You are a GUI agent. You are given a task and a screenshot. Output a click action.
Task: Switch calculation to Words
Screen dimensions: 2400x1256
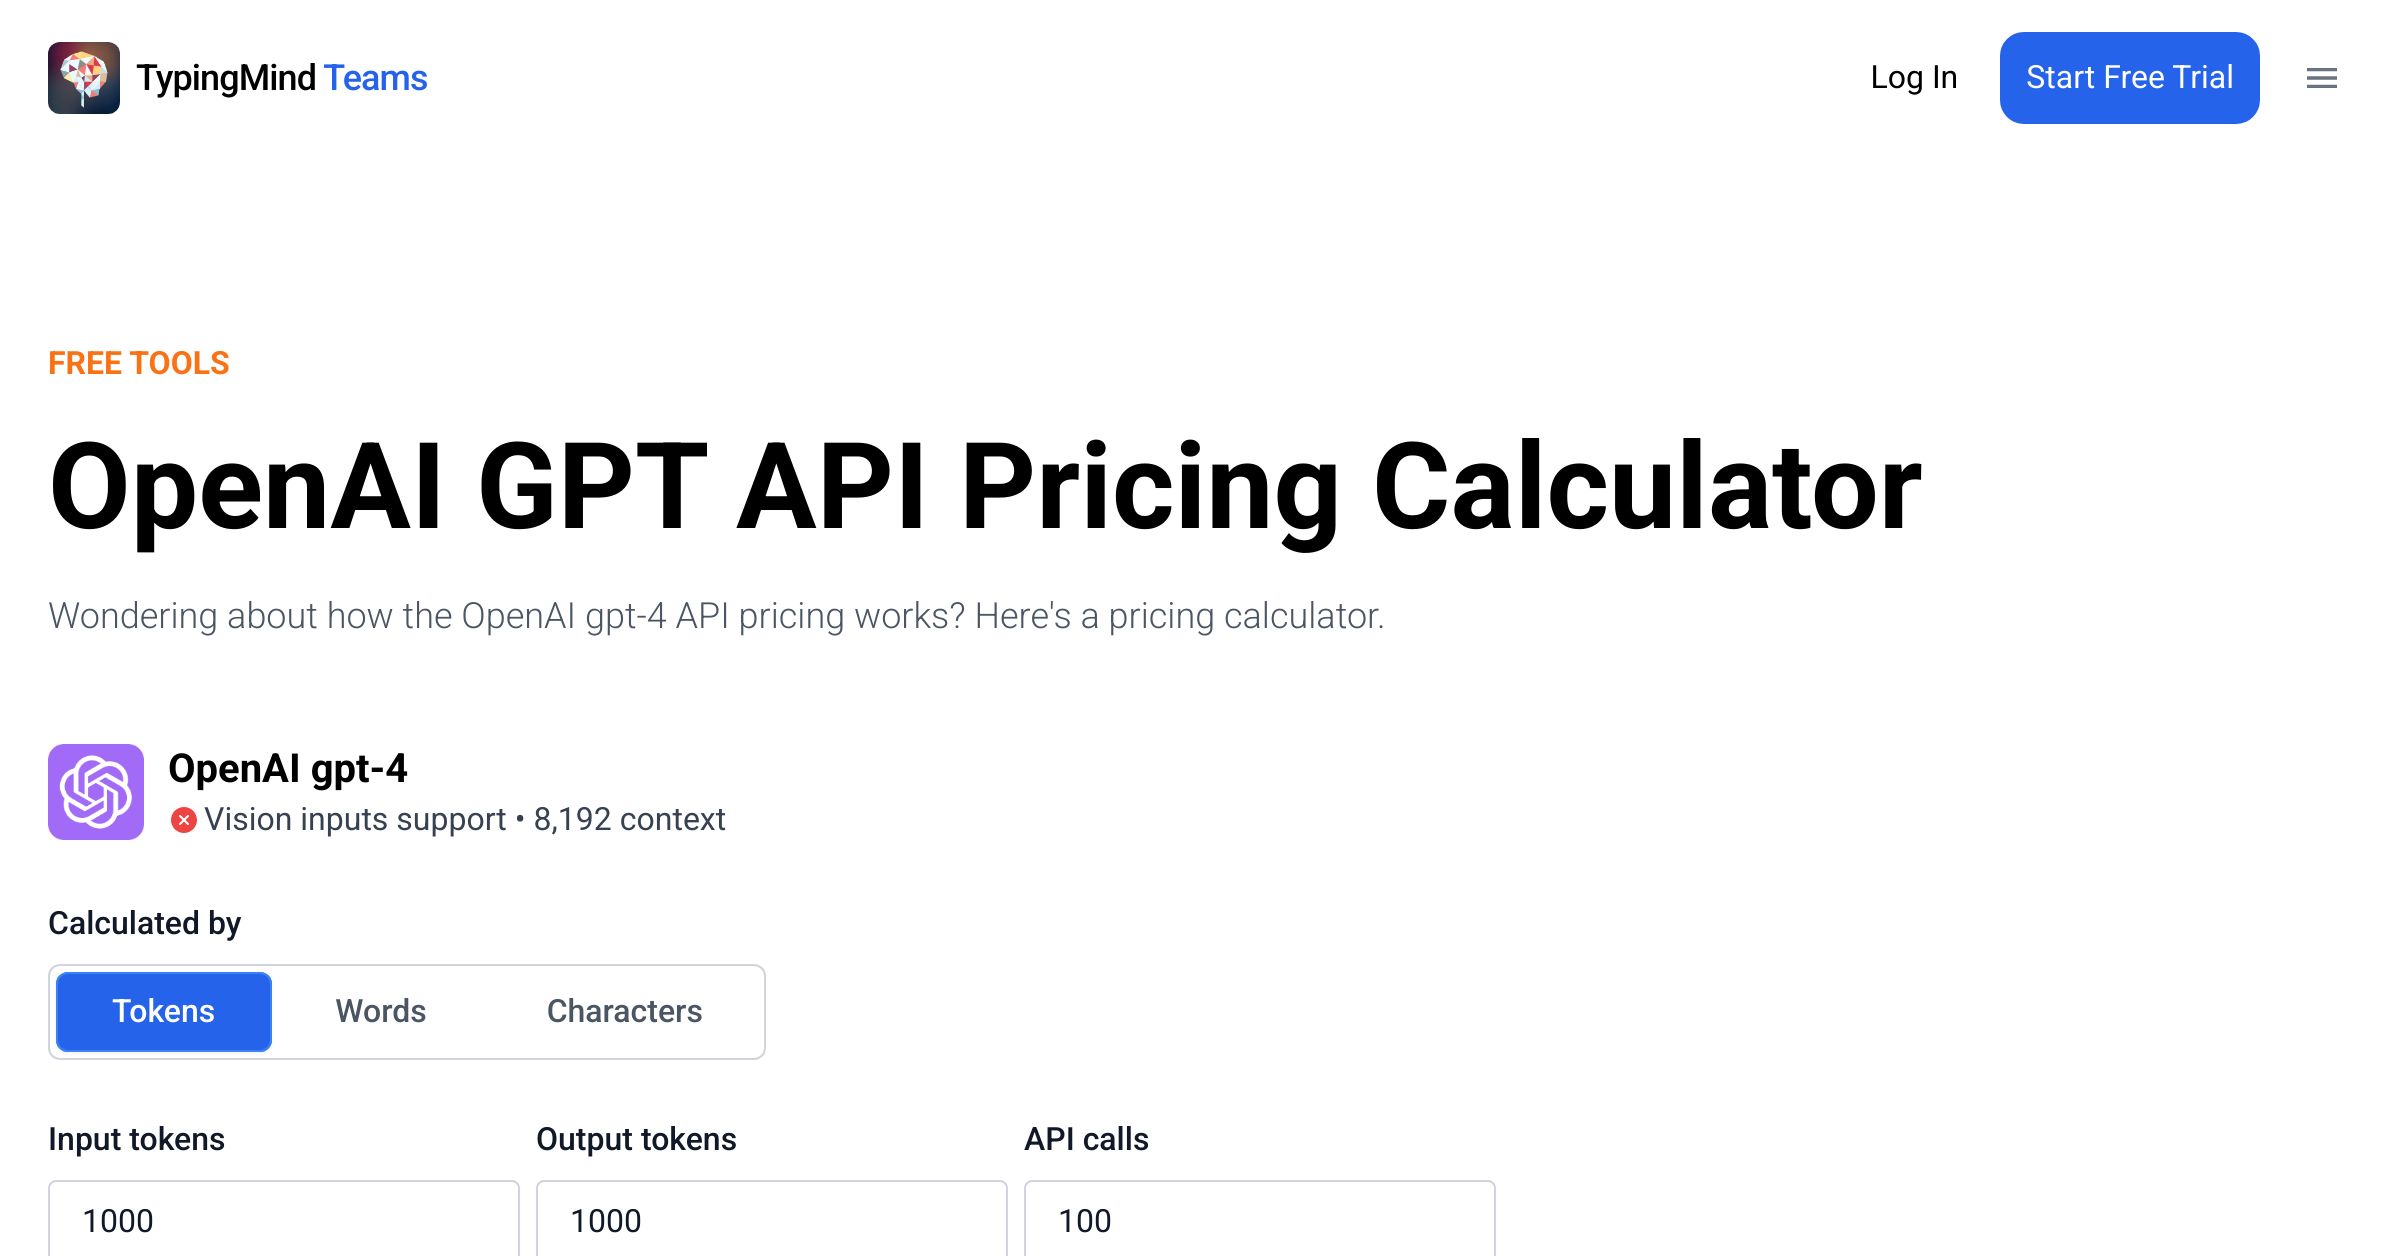pos(381,1011)
